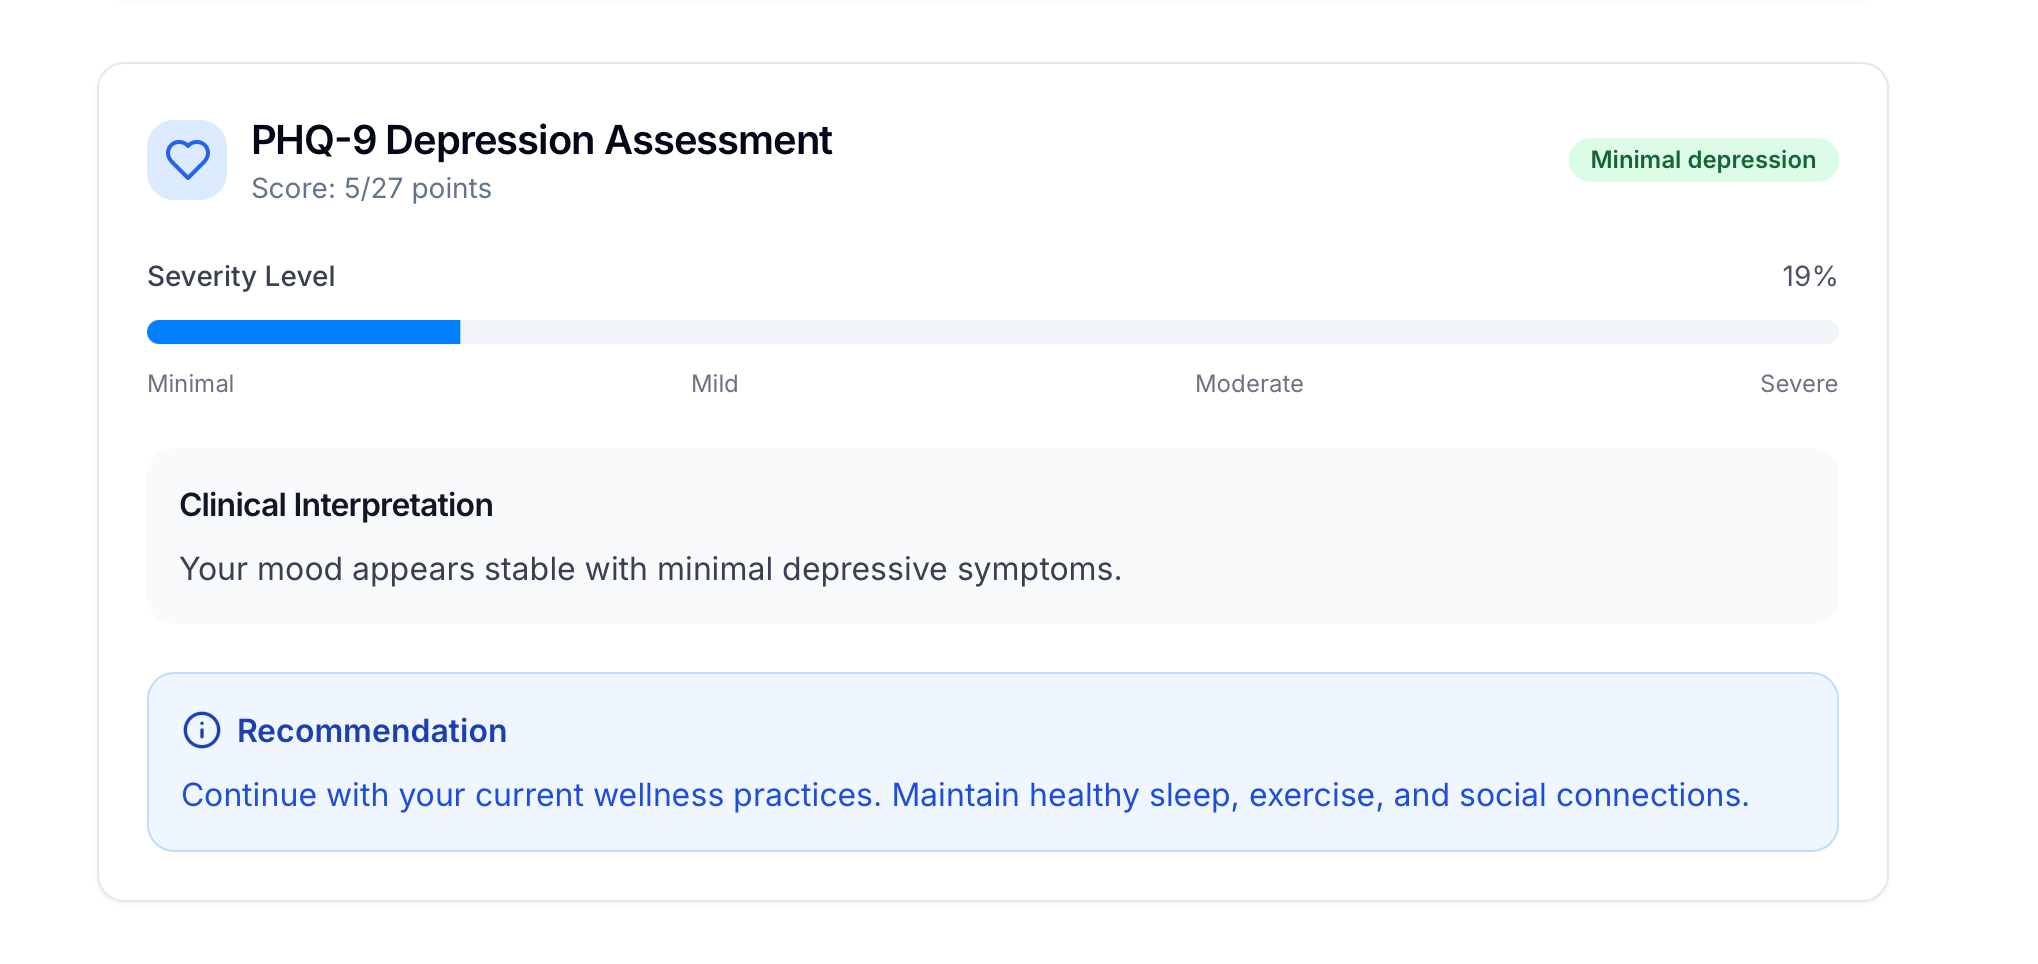Click the green Minimal depression badge

1702,160
